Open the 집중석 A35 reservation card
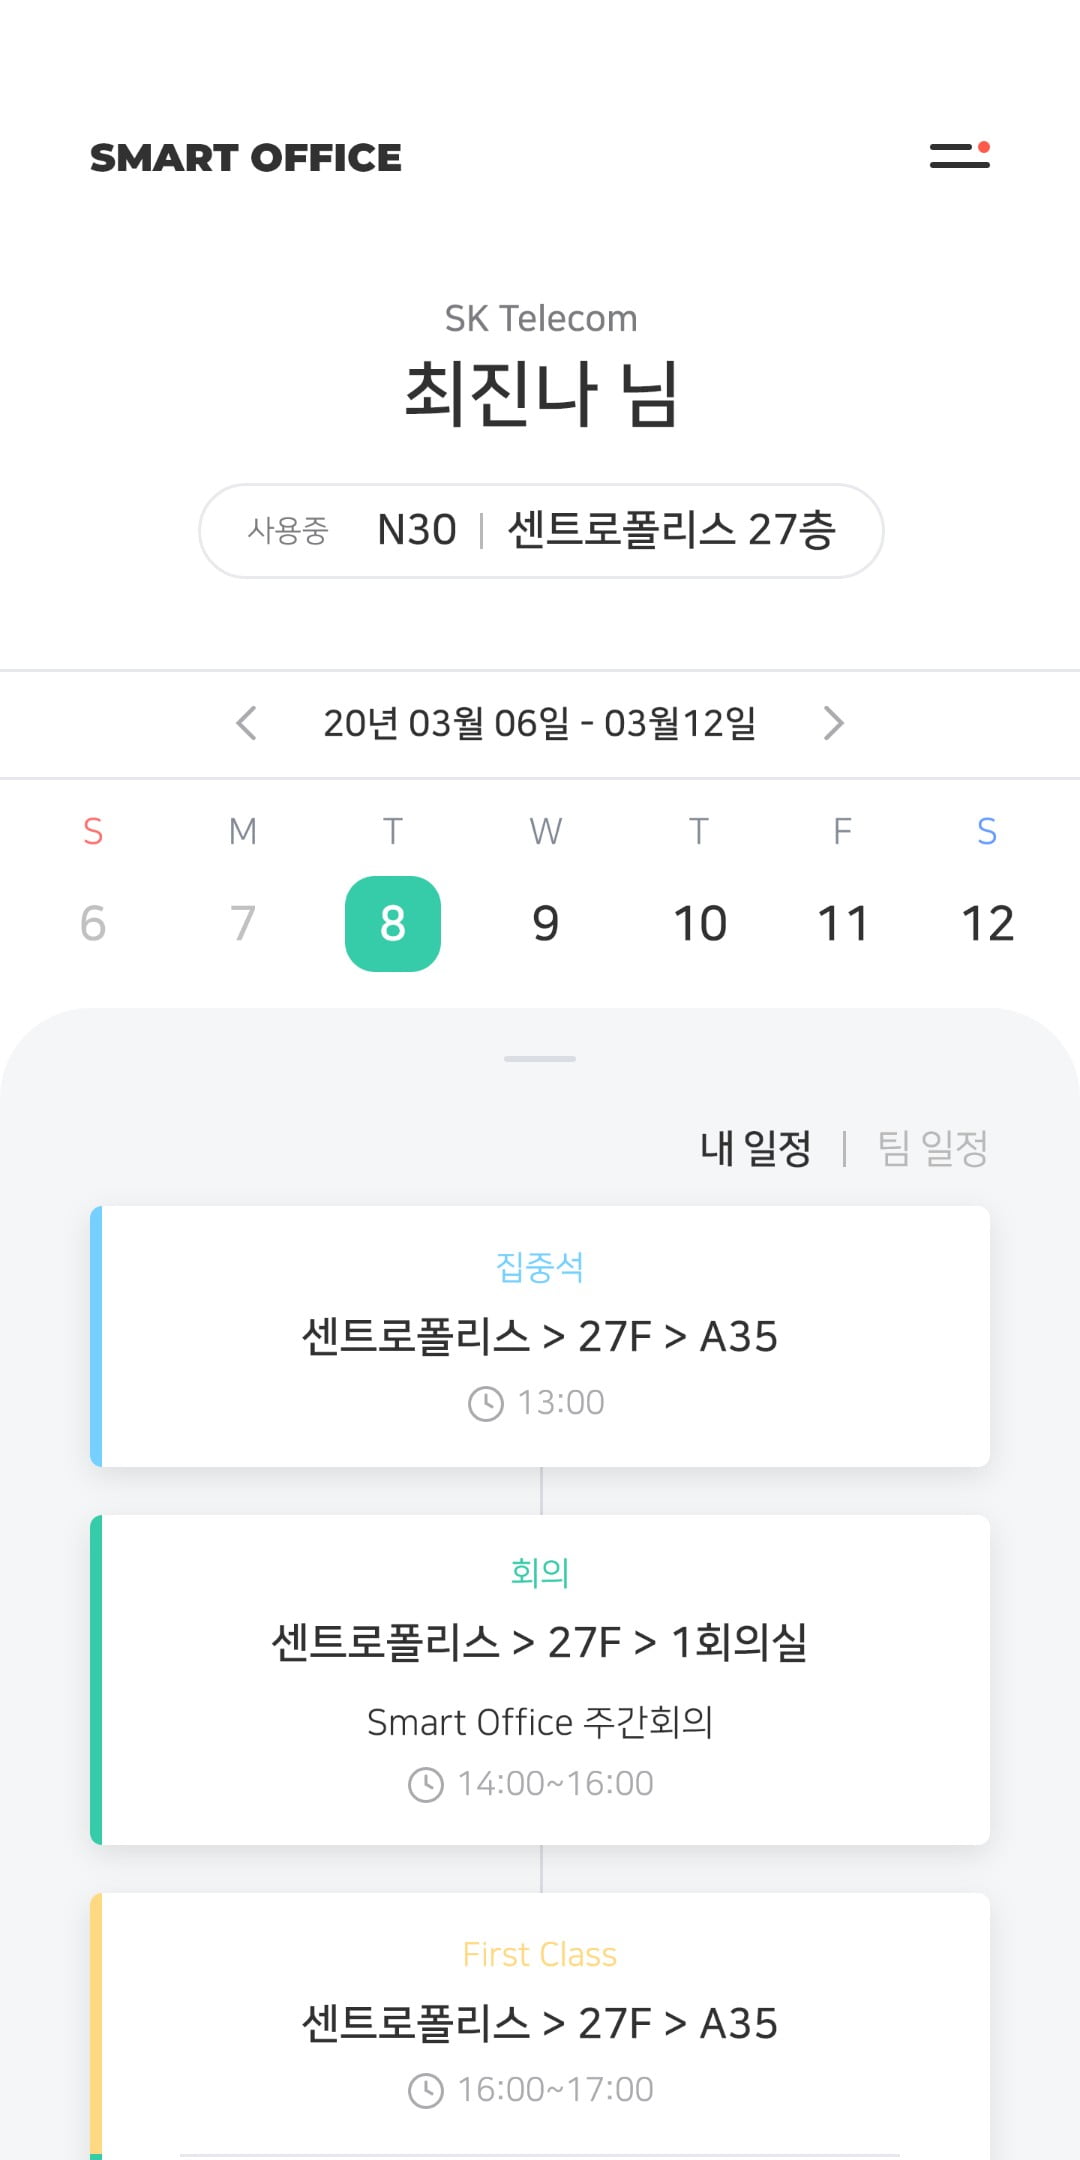1080x2160 pixels. click(540, 1336)
